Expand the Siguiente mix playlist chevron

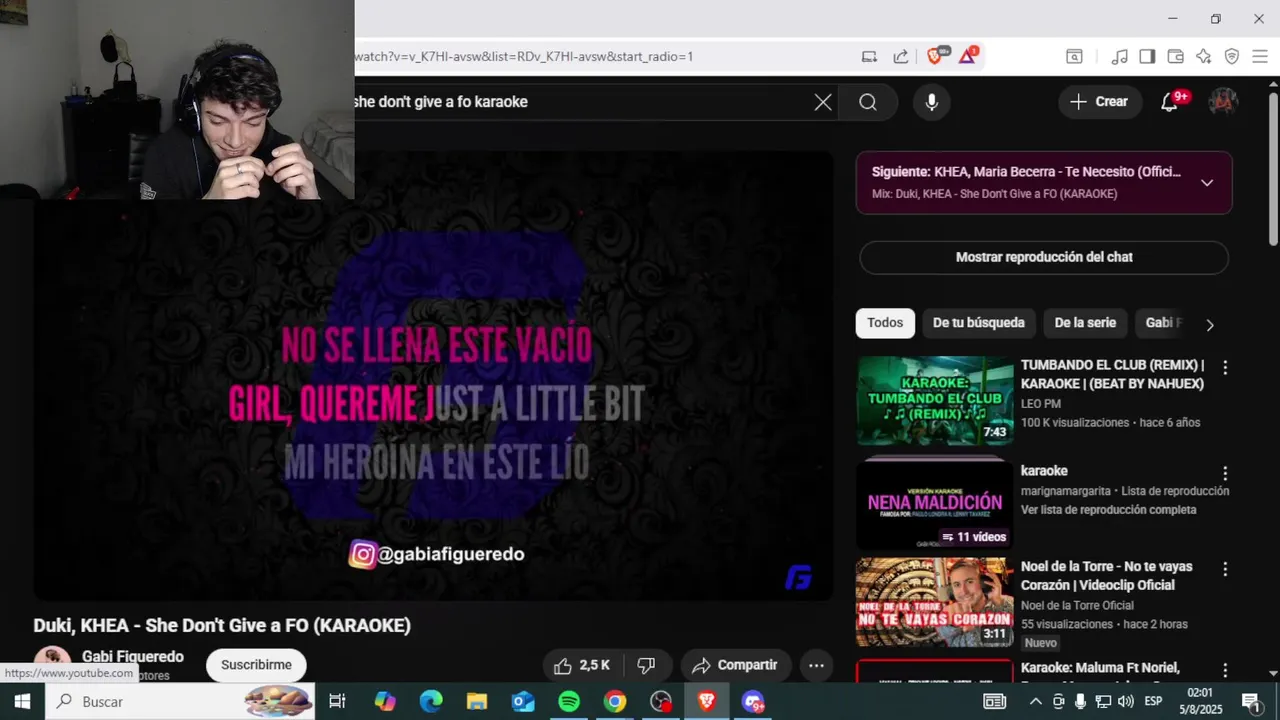(x=1207, y=183)
